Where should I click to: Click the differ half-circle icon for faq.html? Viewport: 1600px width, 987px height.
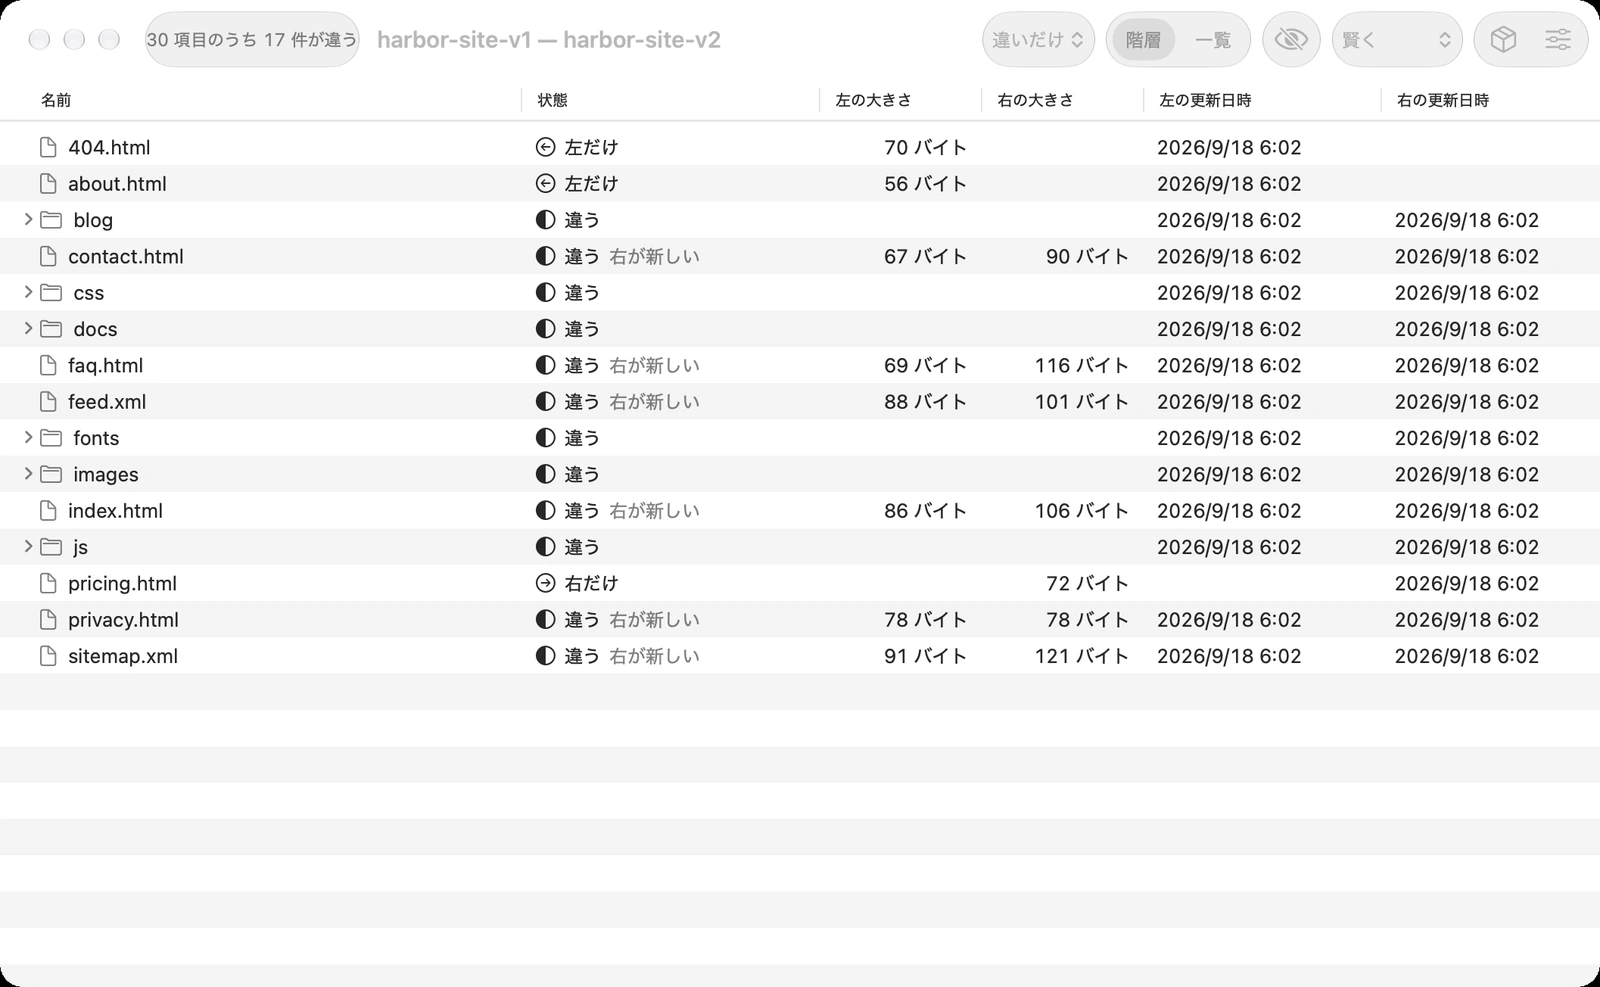pyautogui.click(x=545, y=365)
